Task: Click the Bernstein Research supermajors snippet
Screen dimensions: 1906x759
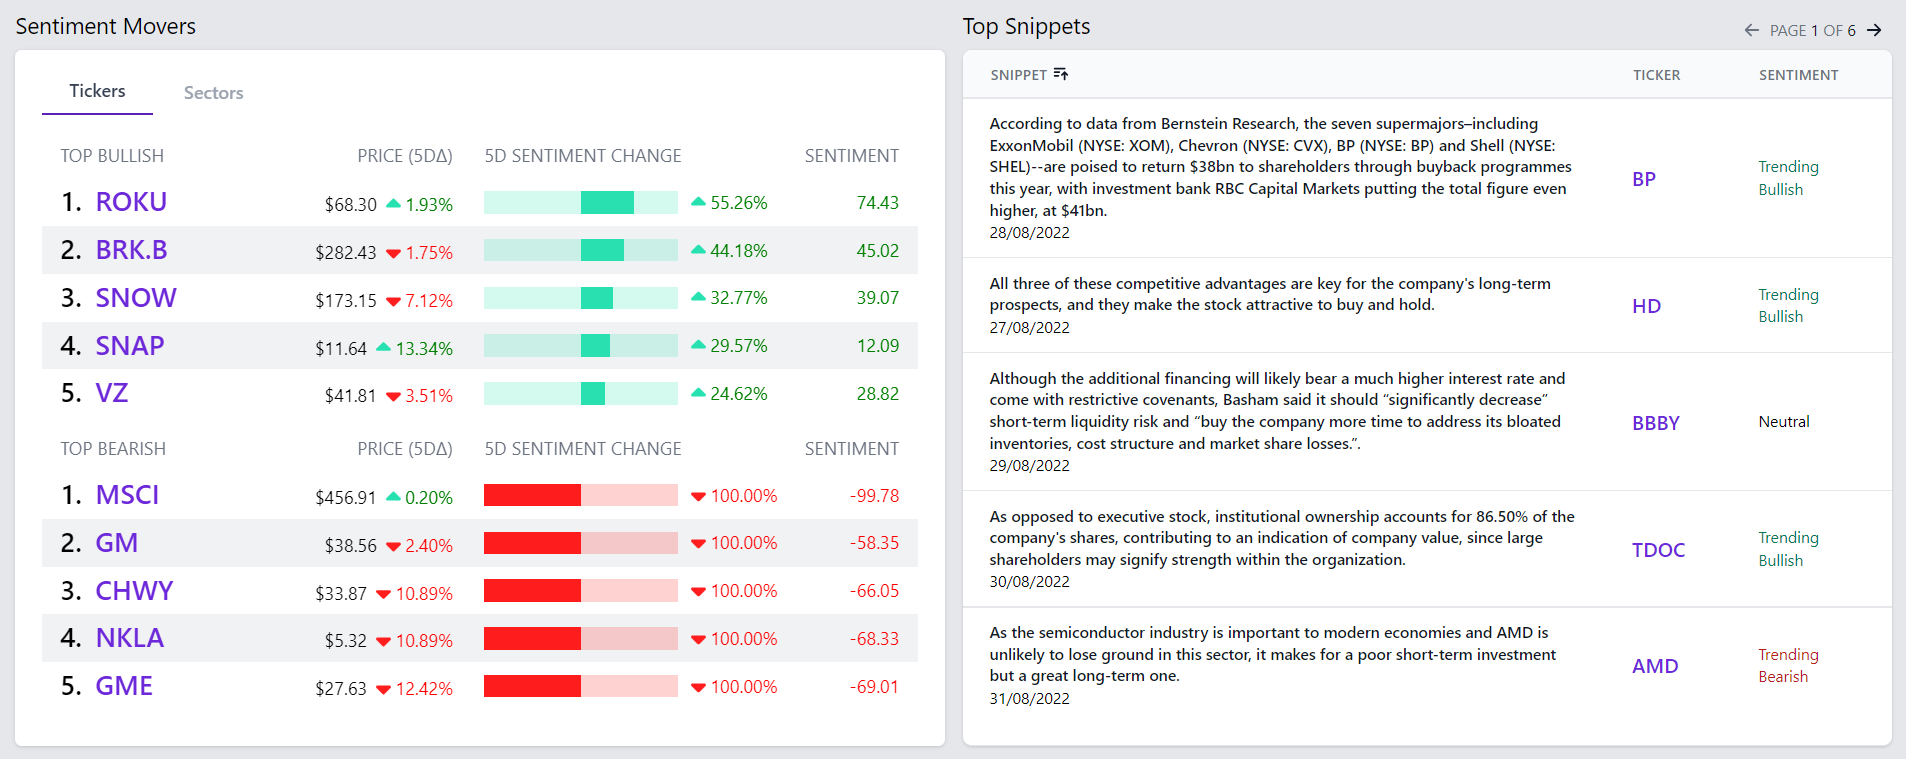Action: 1282,167
